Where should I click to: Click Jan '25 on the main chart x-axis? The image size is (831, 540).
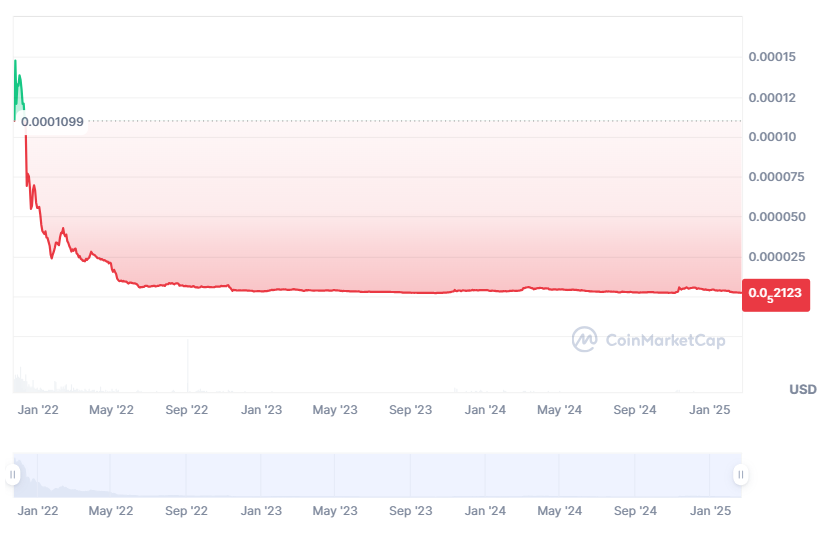(x=710, y=410)
